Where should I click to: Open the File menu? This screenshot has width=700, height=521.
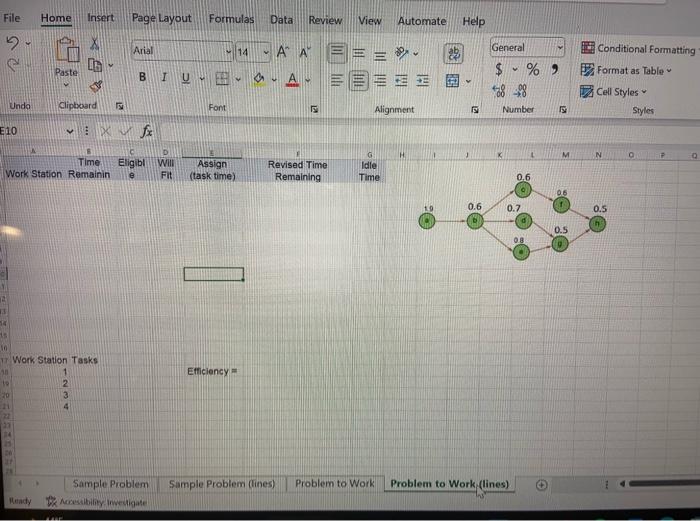tap(12, 18)
